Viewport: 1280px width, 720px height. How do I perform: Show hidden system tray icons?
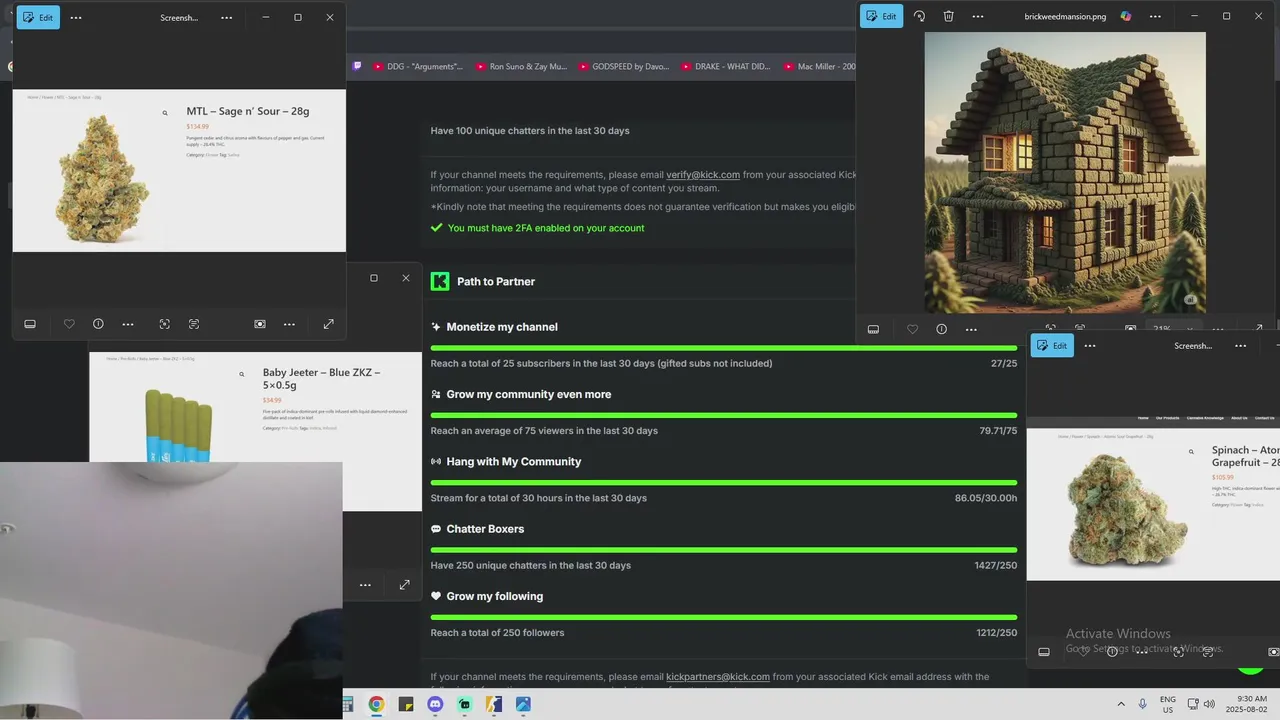[1120, 704]
